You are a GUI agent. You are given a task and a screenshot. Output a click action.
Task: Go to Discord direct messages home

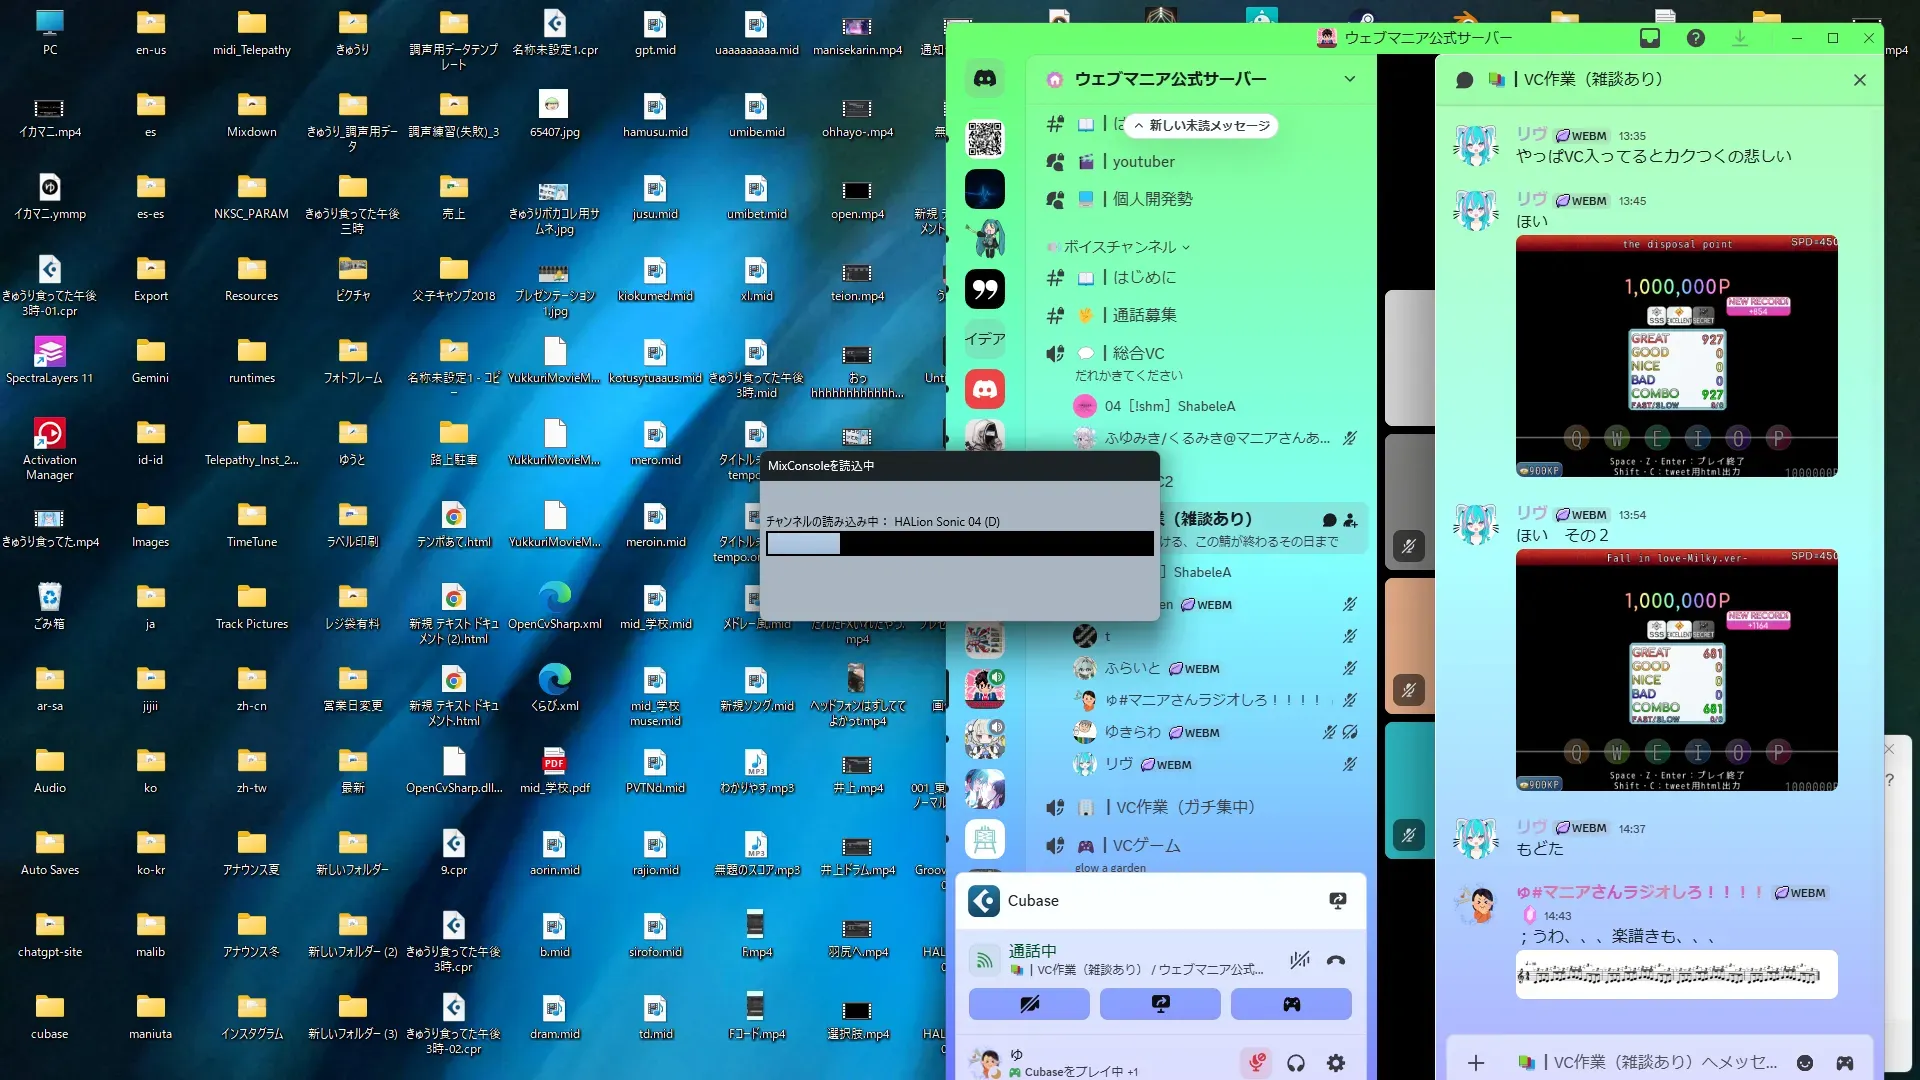point(985,79)
